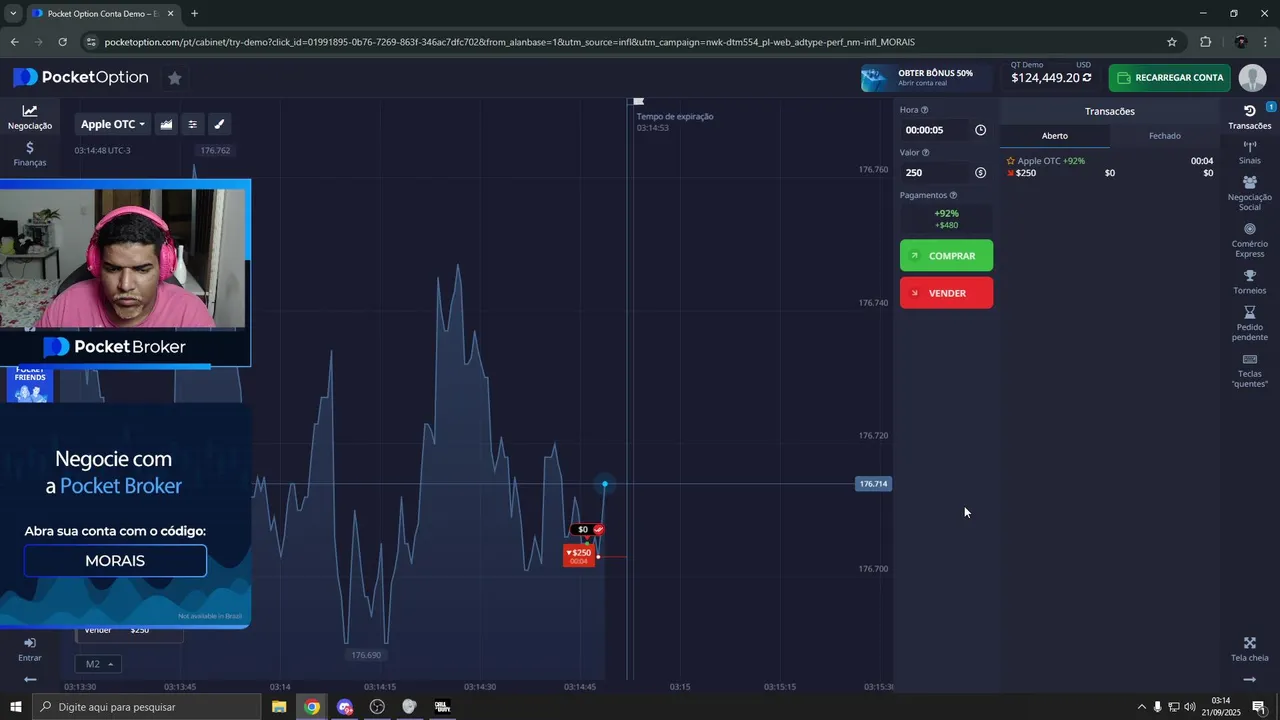Viewport: 1280px width, 720px height.
Task: Open a new browser tab
Action: (194, 13)
